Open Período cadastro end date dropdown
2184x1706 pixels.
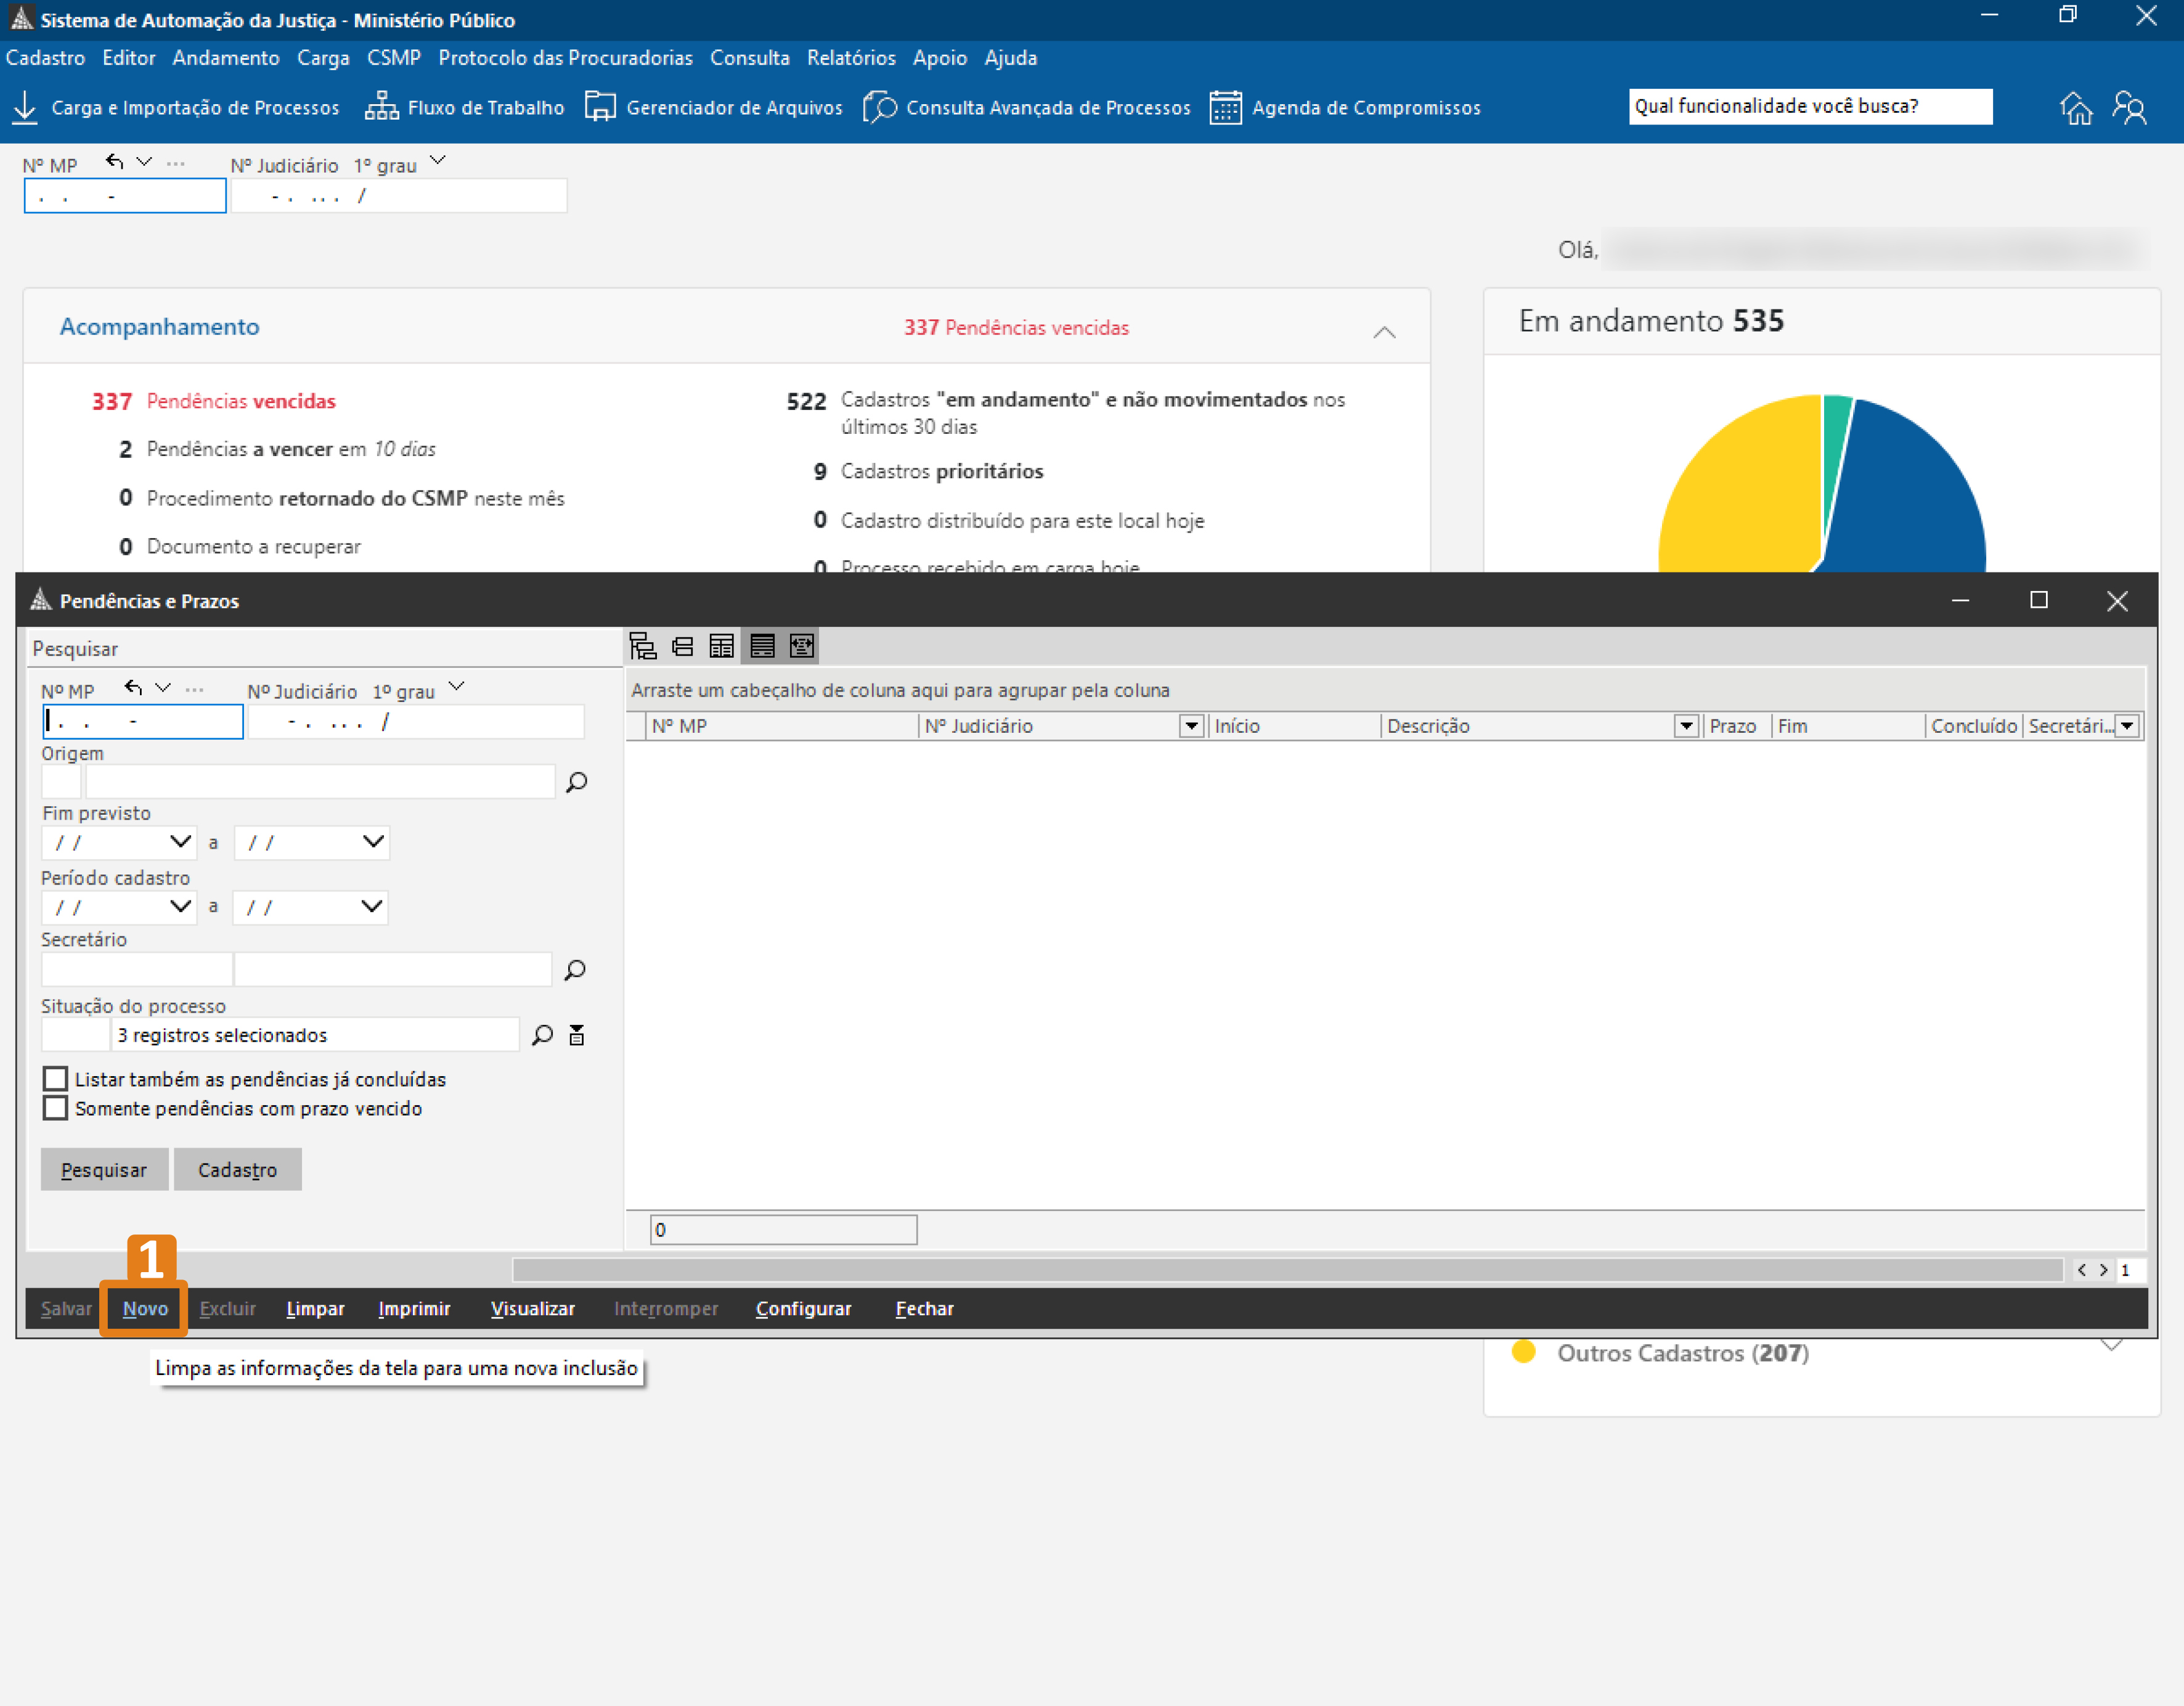point(371,907)
